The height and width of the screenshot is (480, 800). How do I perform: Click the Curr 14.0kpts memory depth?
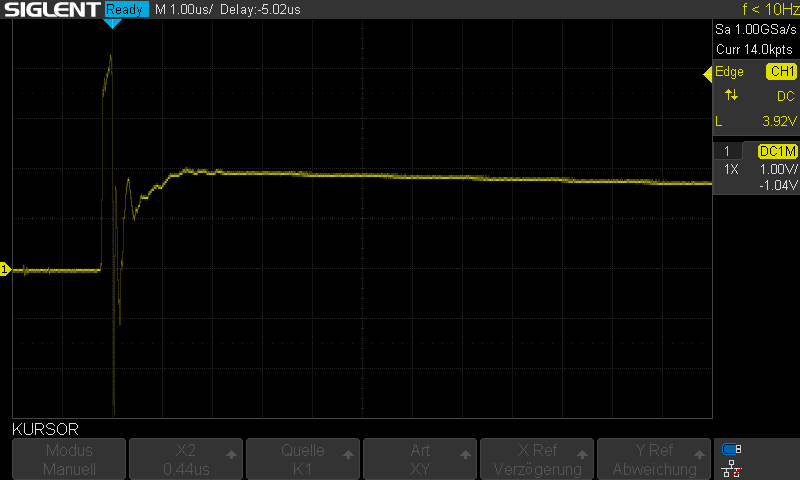(x=754, y=49)
